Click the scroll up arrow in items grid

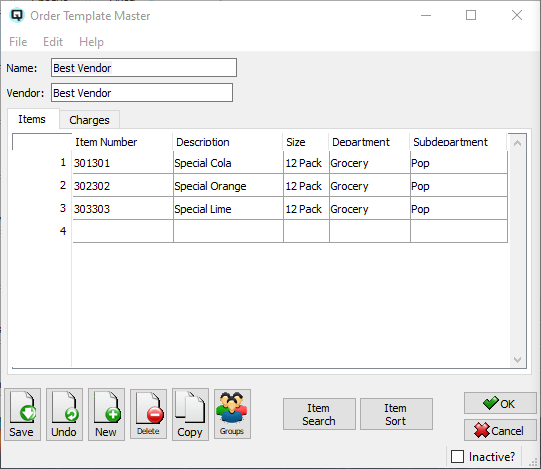(517, 143)
